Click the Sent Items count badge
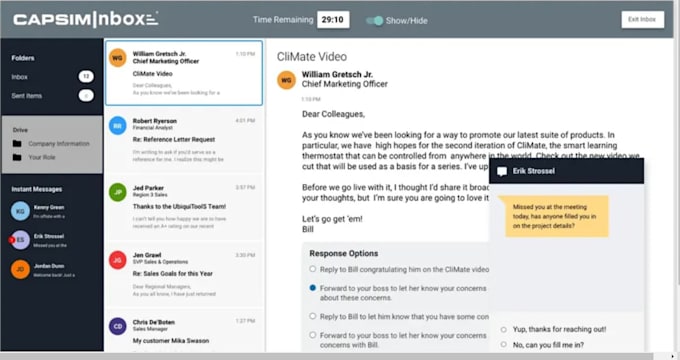Screen dimensions: 680x360 pos(86,95)
